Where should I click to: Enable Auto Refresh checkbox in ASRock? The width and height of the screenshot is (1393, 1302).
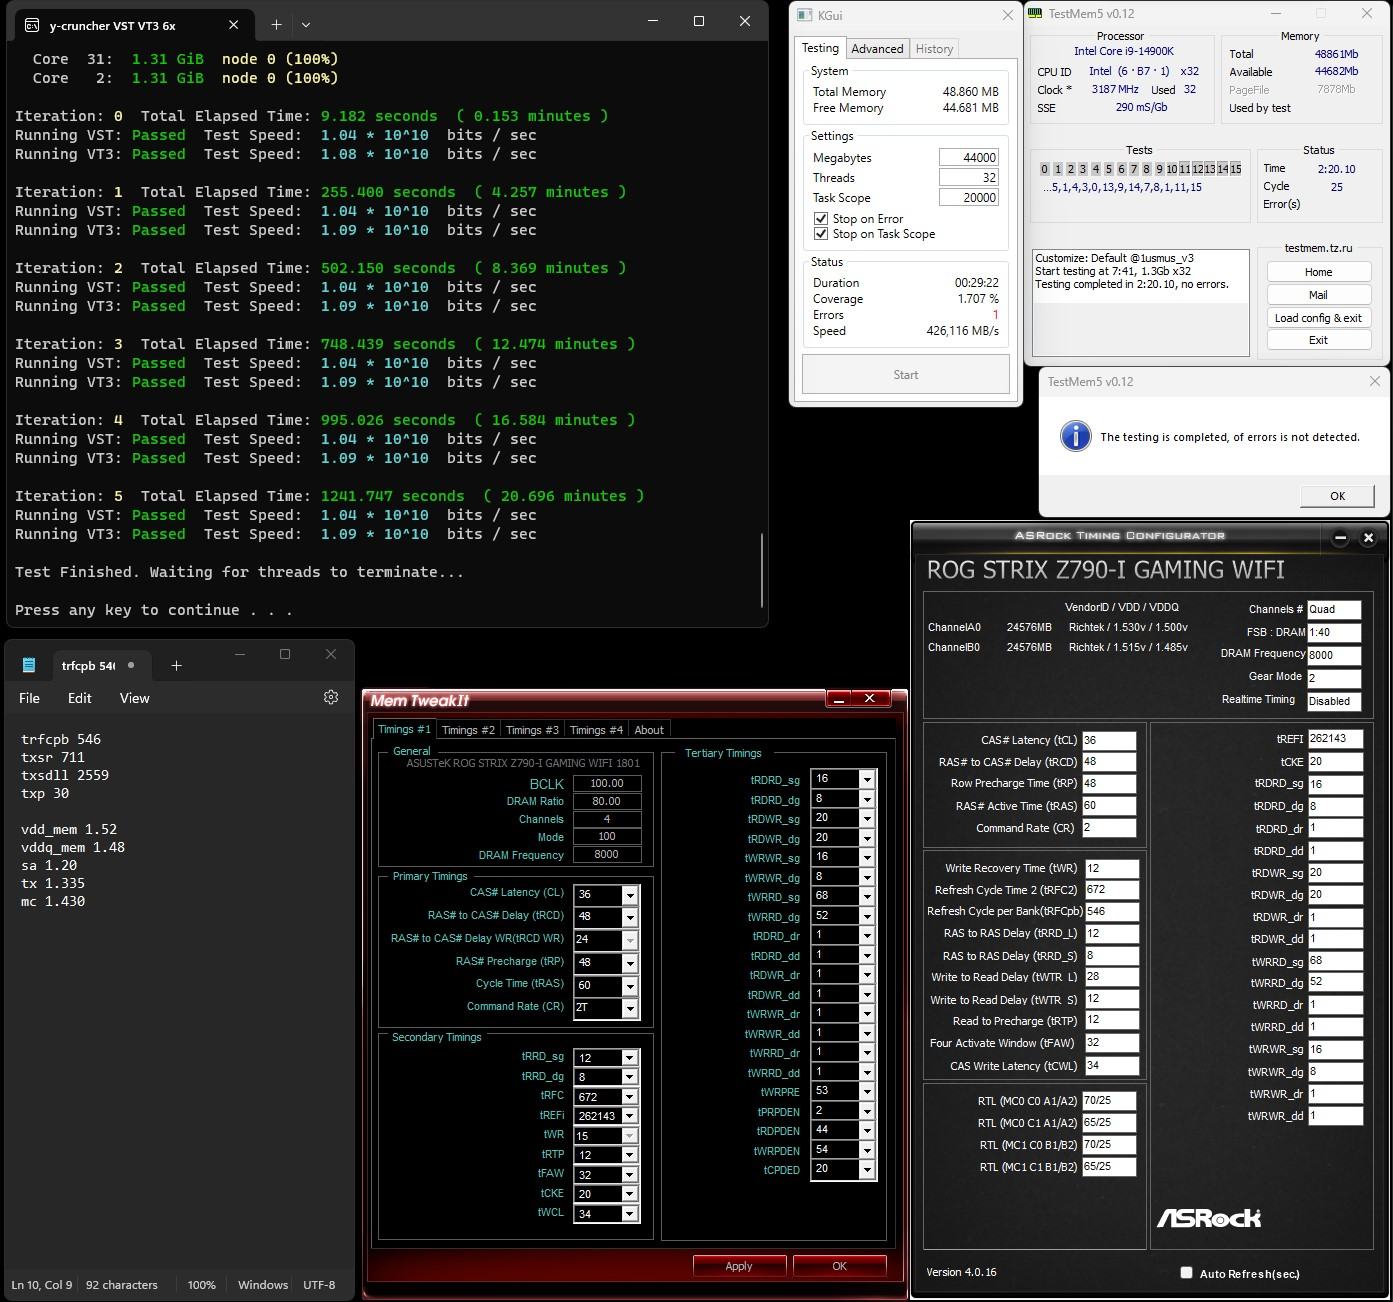click(x=1186, y=1273)
